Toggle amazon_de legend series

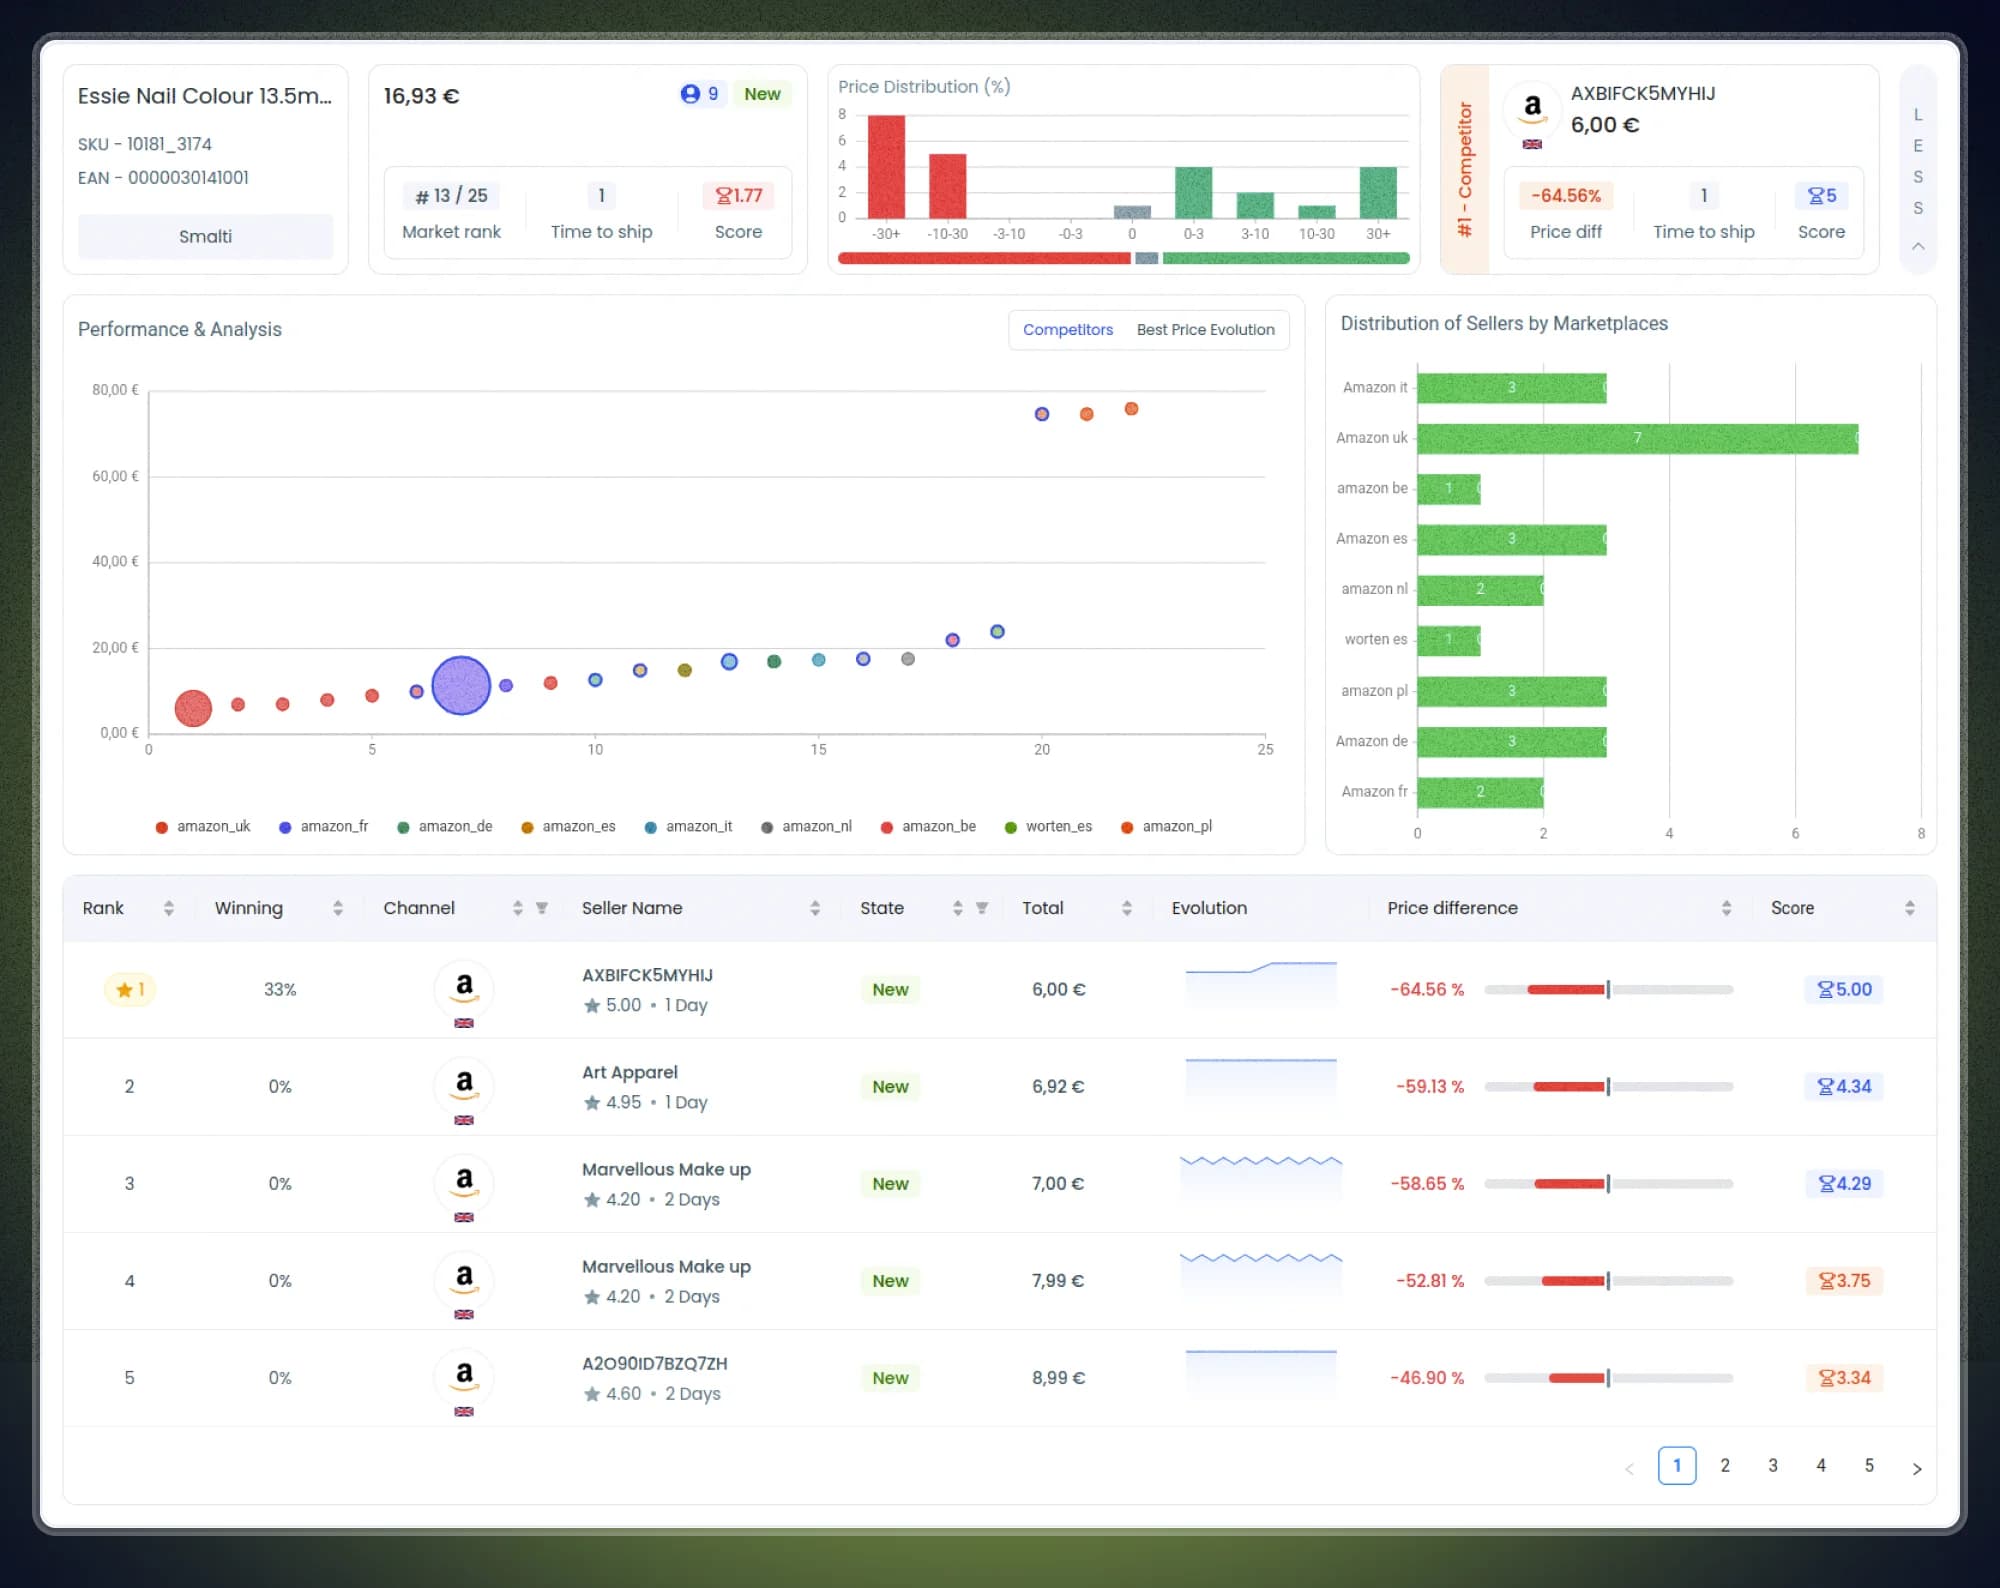(x=445, y=826)
